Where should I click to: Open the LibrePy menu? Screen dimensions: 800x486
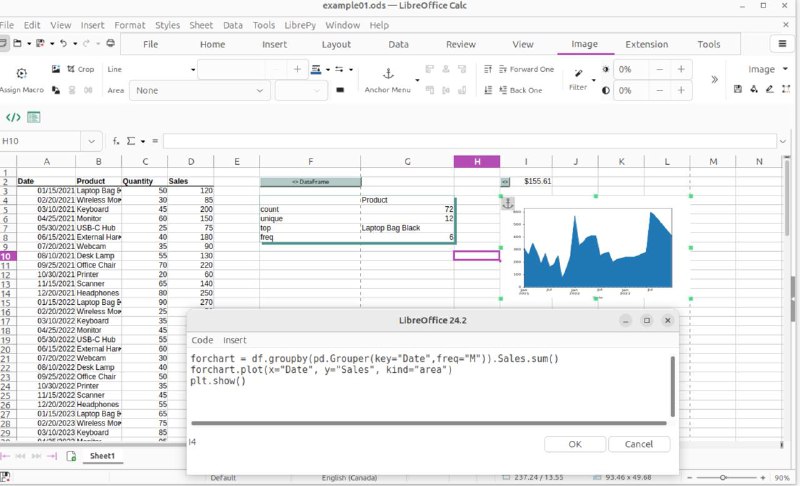(x=300, y=25)
